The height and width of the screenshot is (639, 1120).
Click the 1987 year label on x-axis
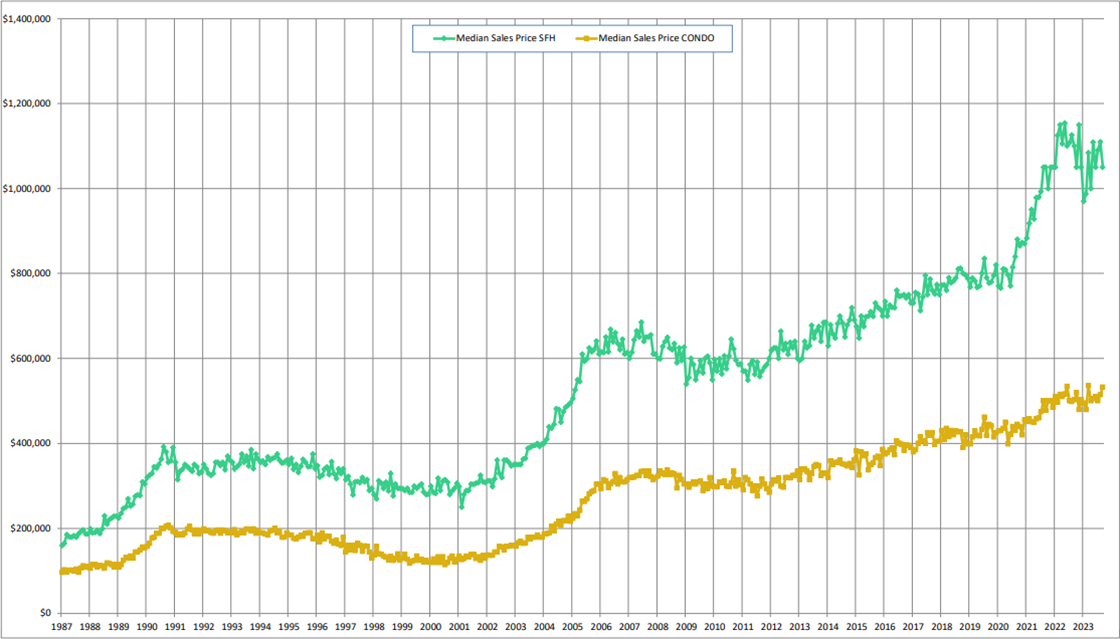[x=60, y=628]
